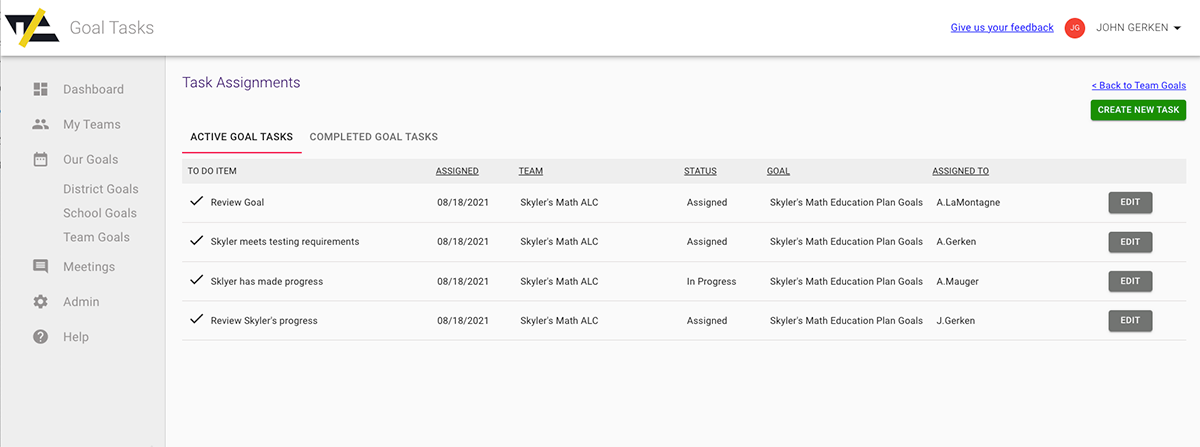The image size is (1200, 447).
Task: Open Team Goals in the sidebar
Action: (96, 237)
